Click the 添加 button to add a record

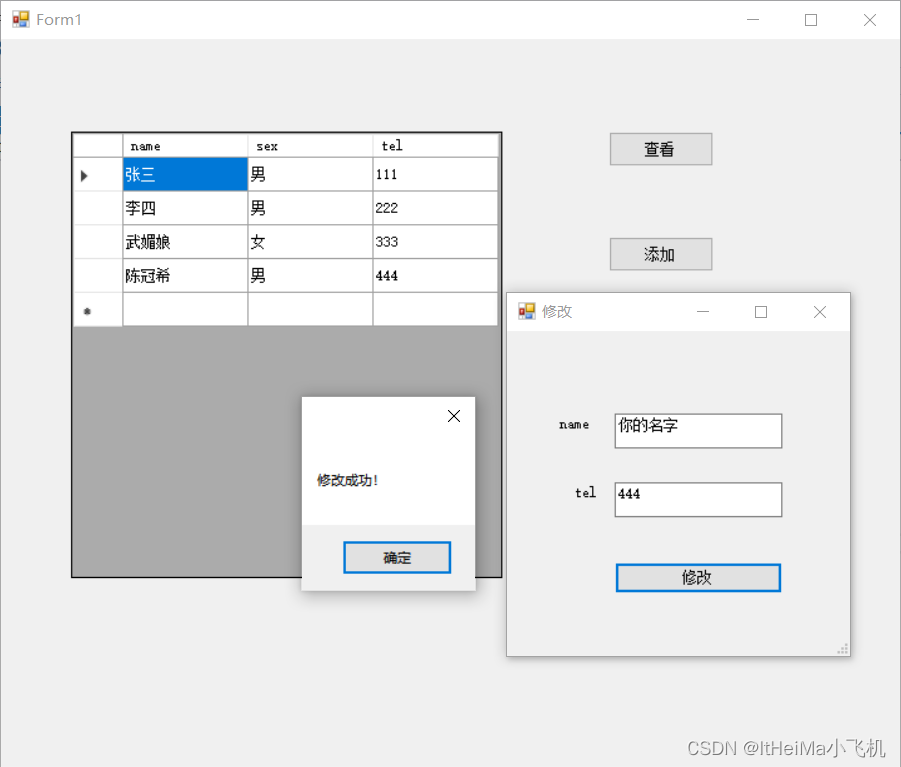[x=660, y=253]
